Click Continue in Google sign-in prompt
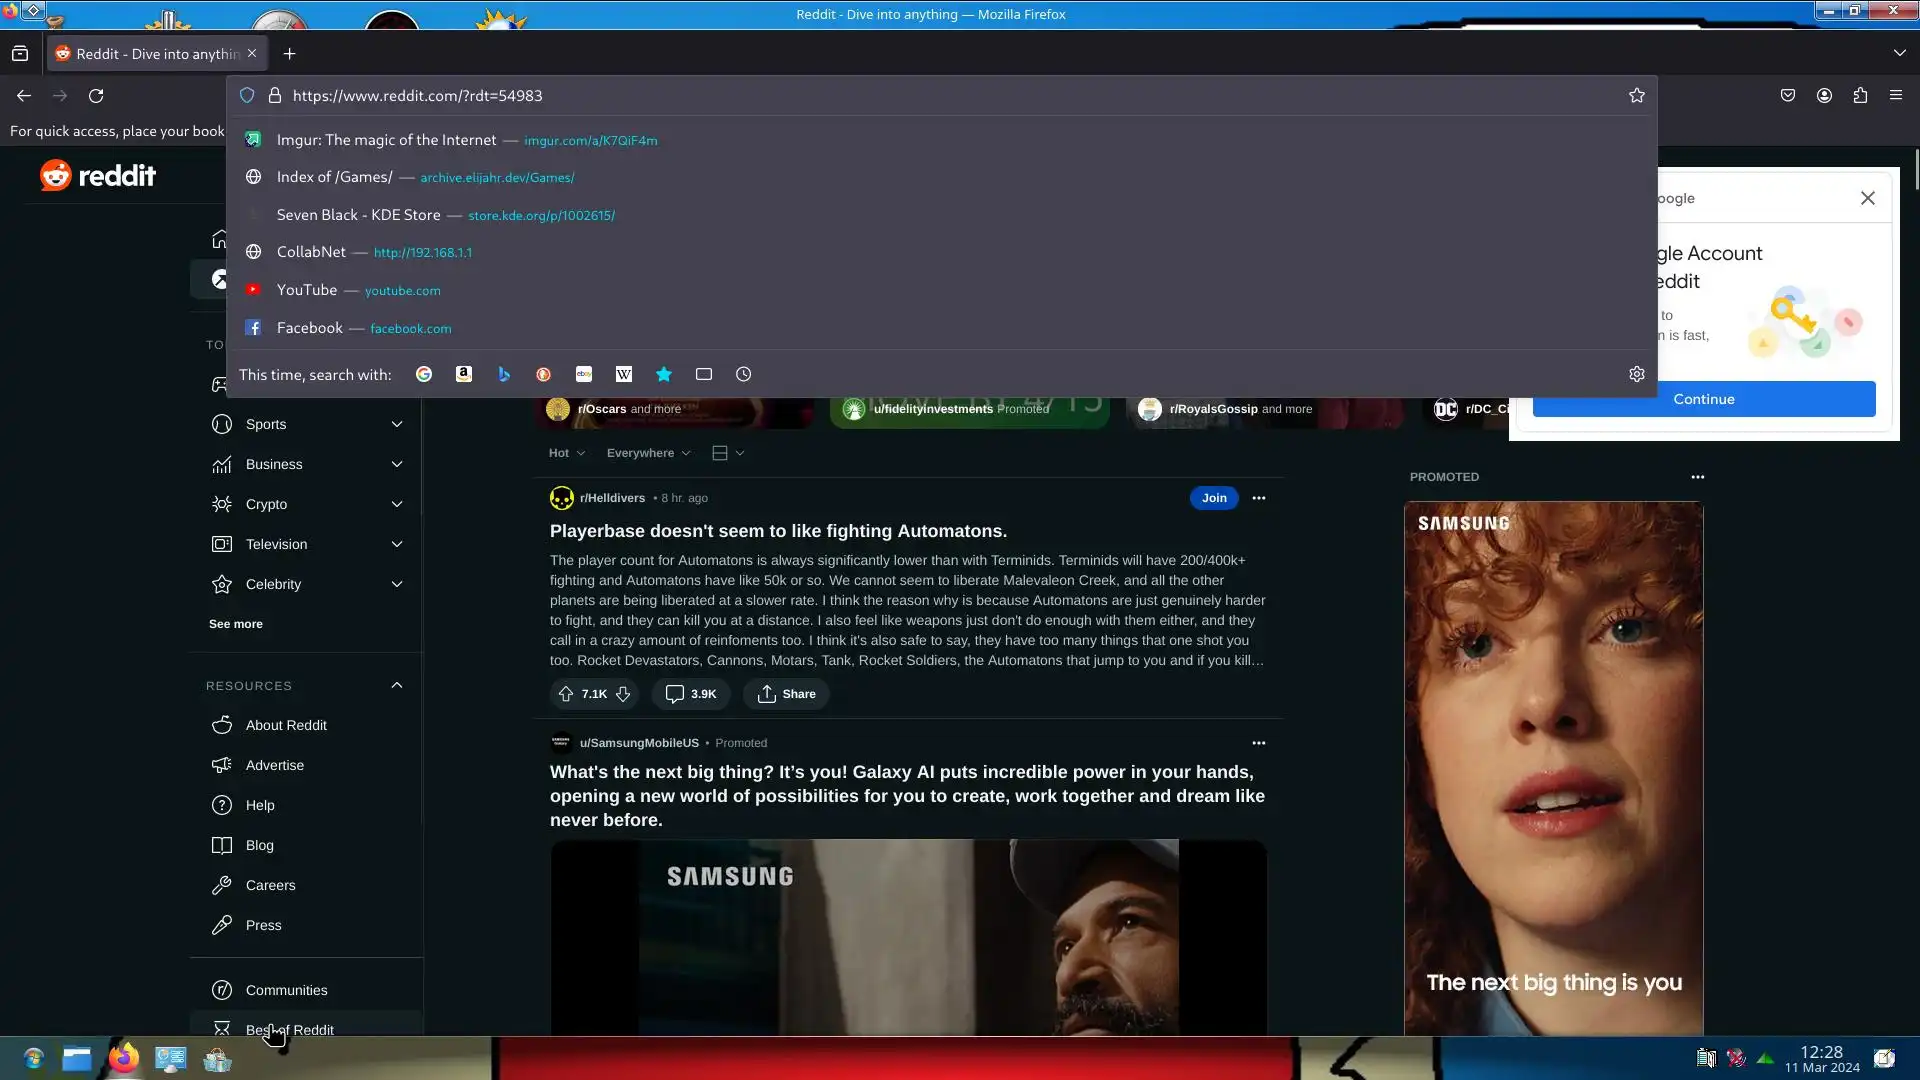 (1703, 399)
